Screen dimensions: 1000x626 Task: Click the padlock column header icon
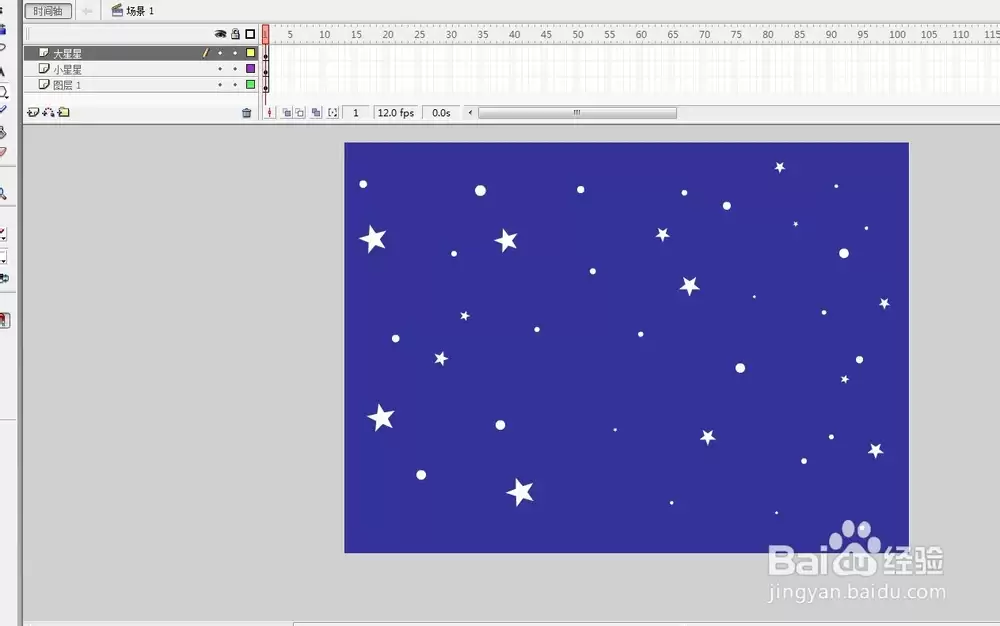pos(235,34)
